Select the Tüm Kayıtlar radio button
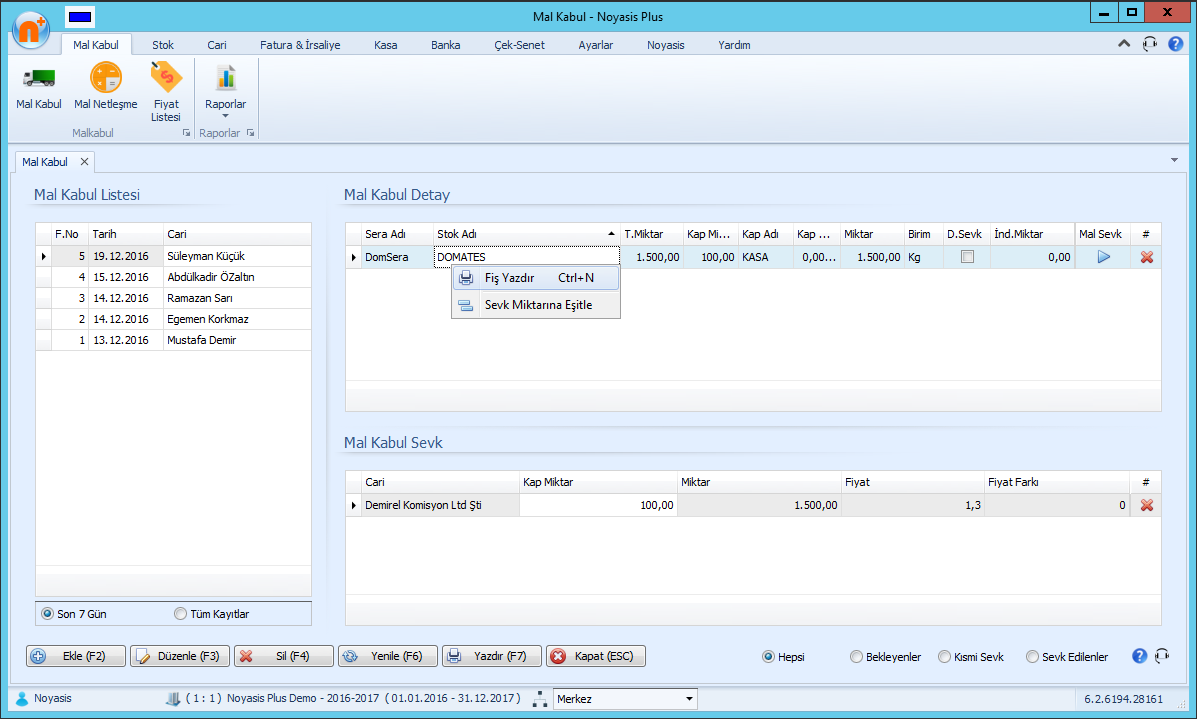 pos(180,614)
